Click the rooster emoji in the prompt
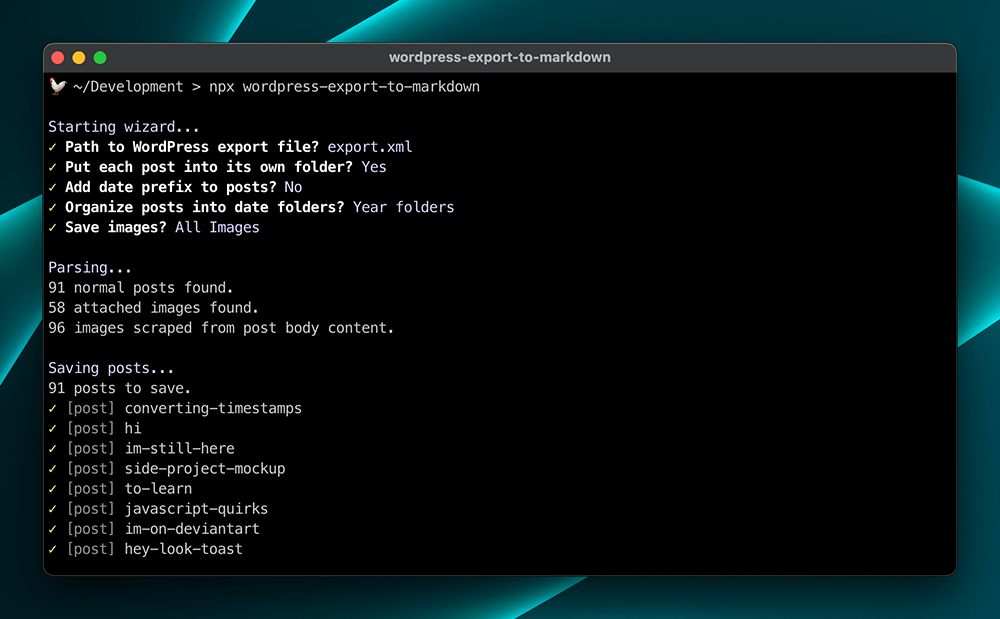 click(58, 86)
